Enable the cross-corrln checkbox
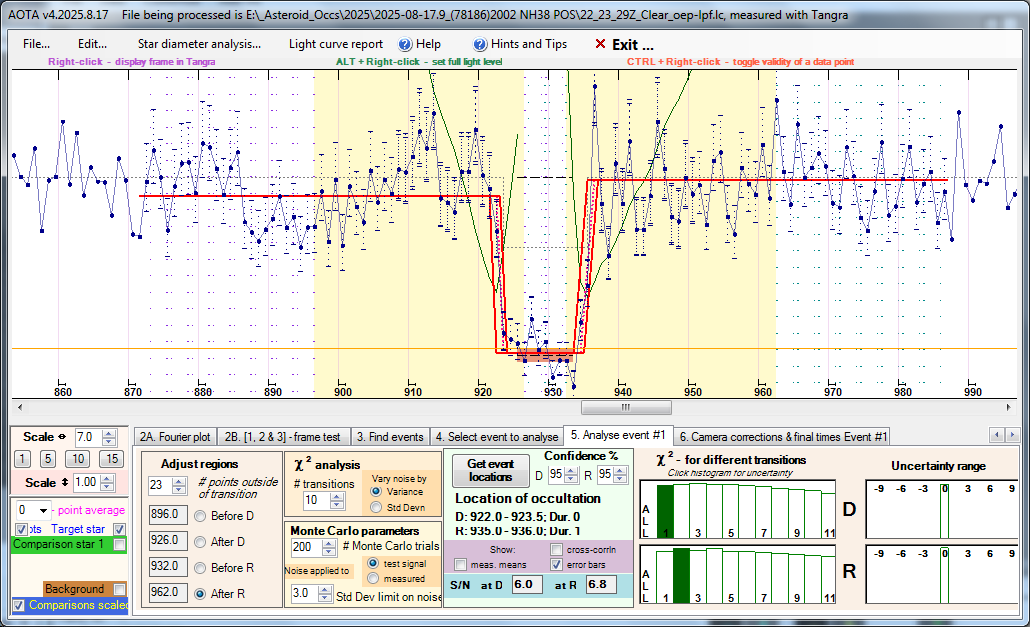Image resolution: width=1030 pixels, height=627 pixels. (557, 549)
